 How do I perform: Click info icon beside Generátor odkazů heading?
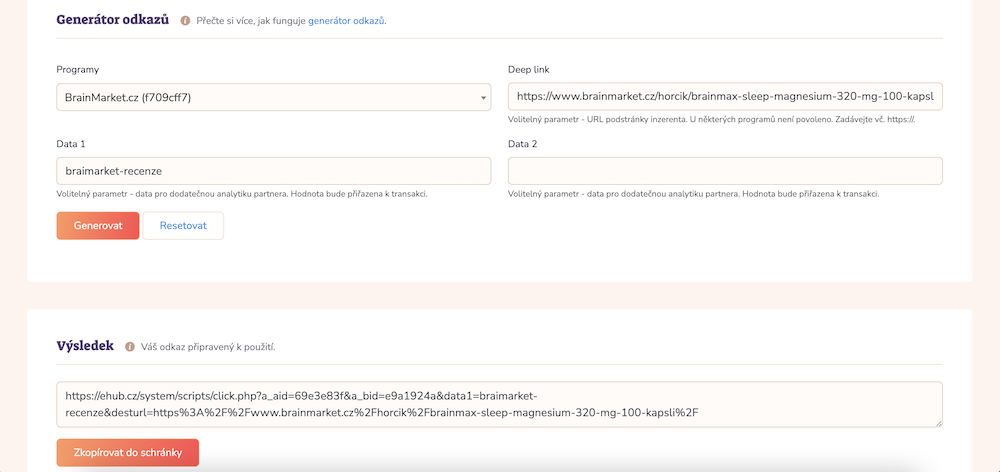tap(185, 20)
